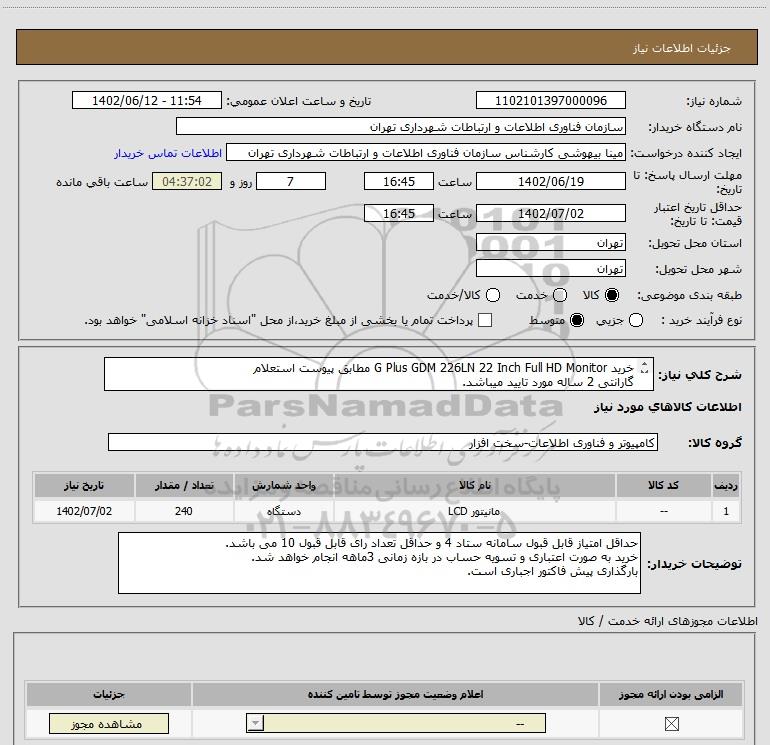Click the request creator field مینا بیهوشی

click(426, 153)
